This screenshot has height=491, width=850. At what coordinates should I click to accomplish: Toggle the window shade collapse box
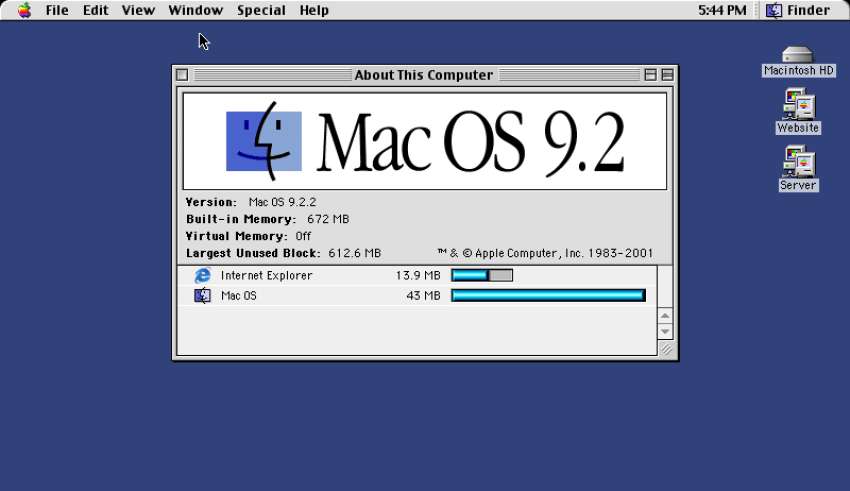click(x=667, y=75)
